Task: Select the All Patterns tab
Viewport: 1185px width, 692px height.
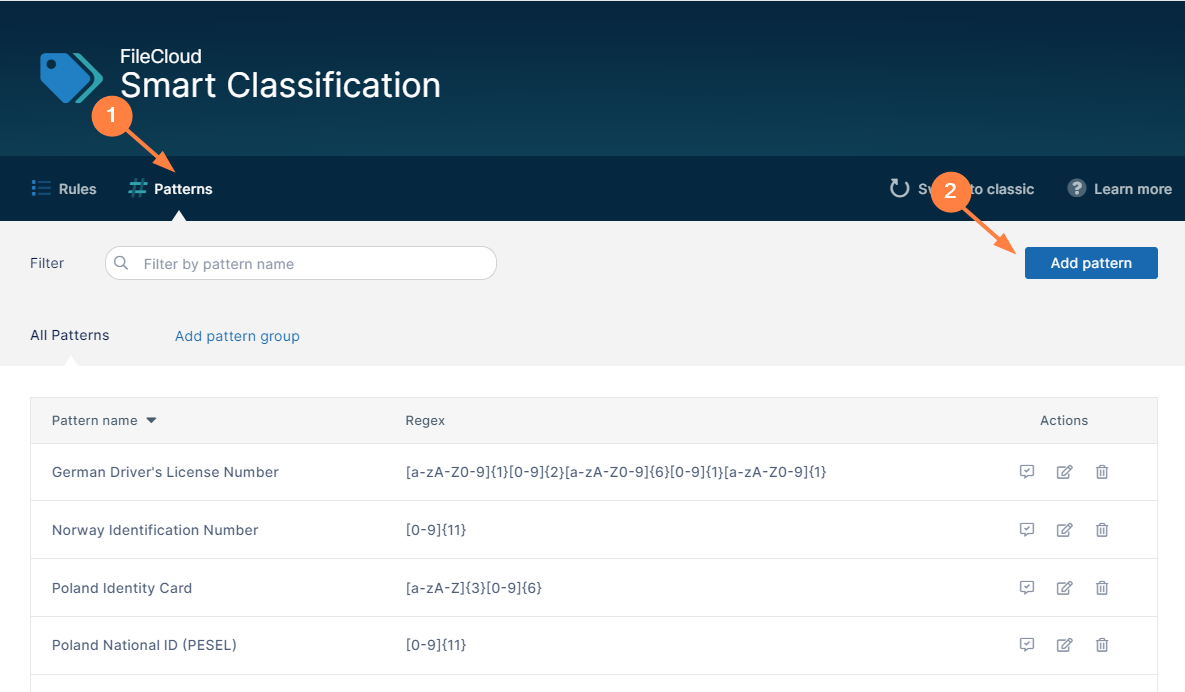Action: tap(70, 335)
